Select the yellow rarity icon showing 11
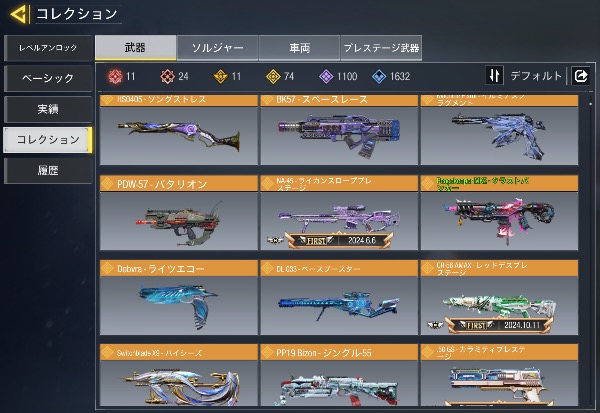The width and height of the screenshot is (600, 413). point(221,77)
